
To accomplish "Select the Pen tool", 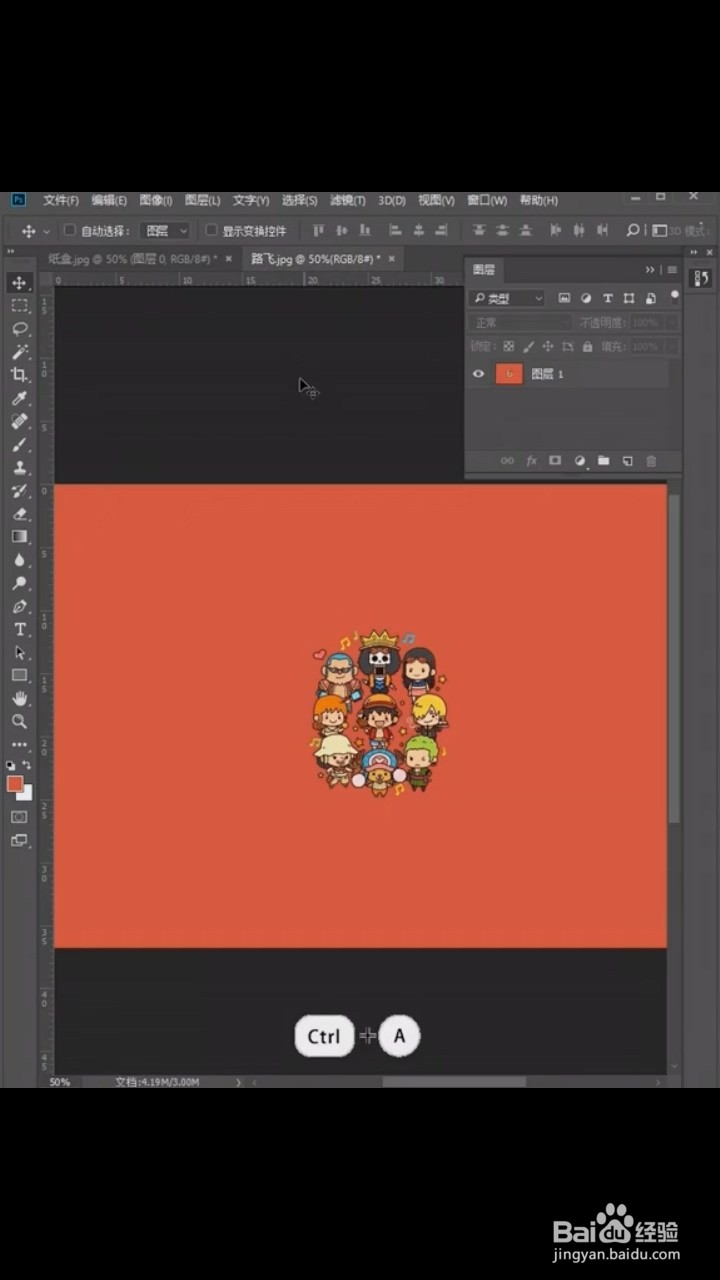I will pos(19,606).
